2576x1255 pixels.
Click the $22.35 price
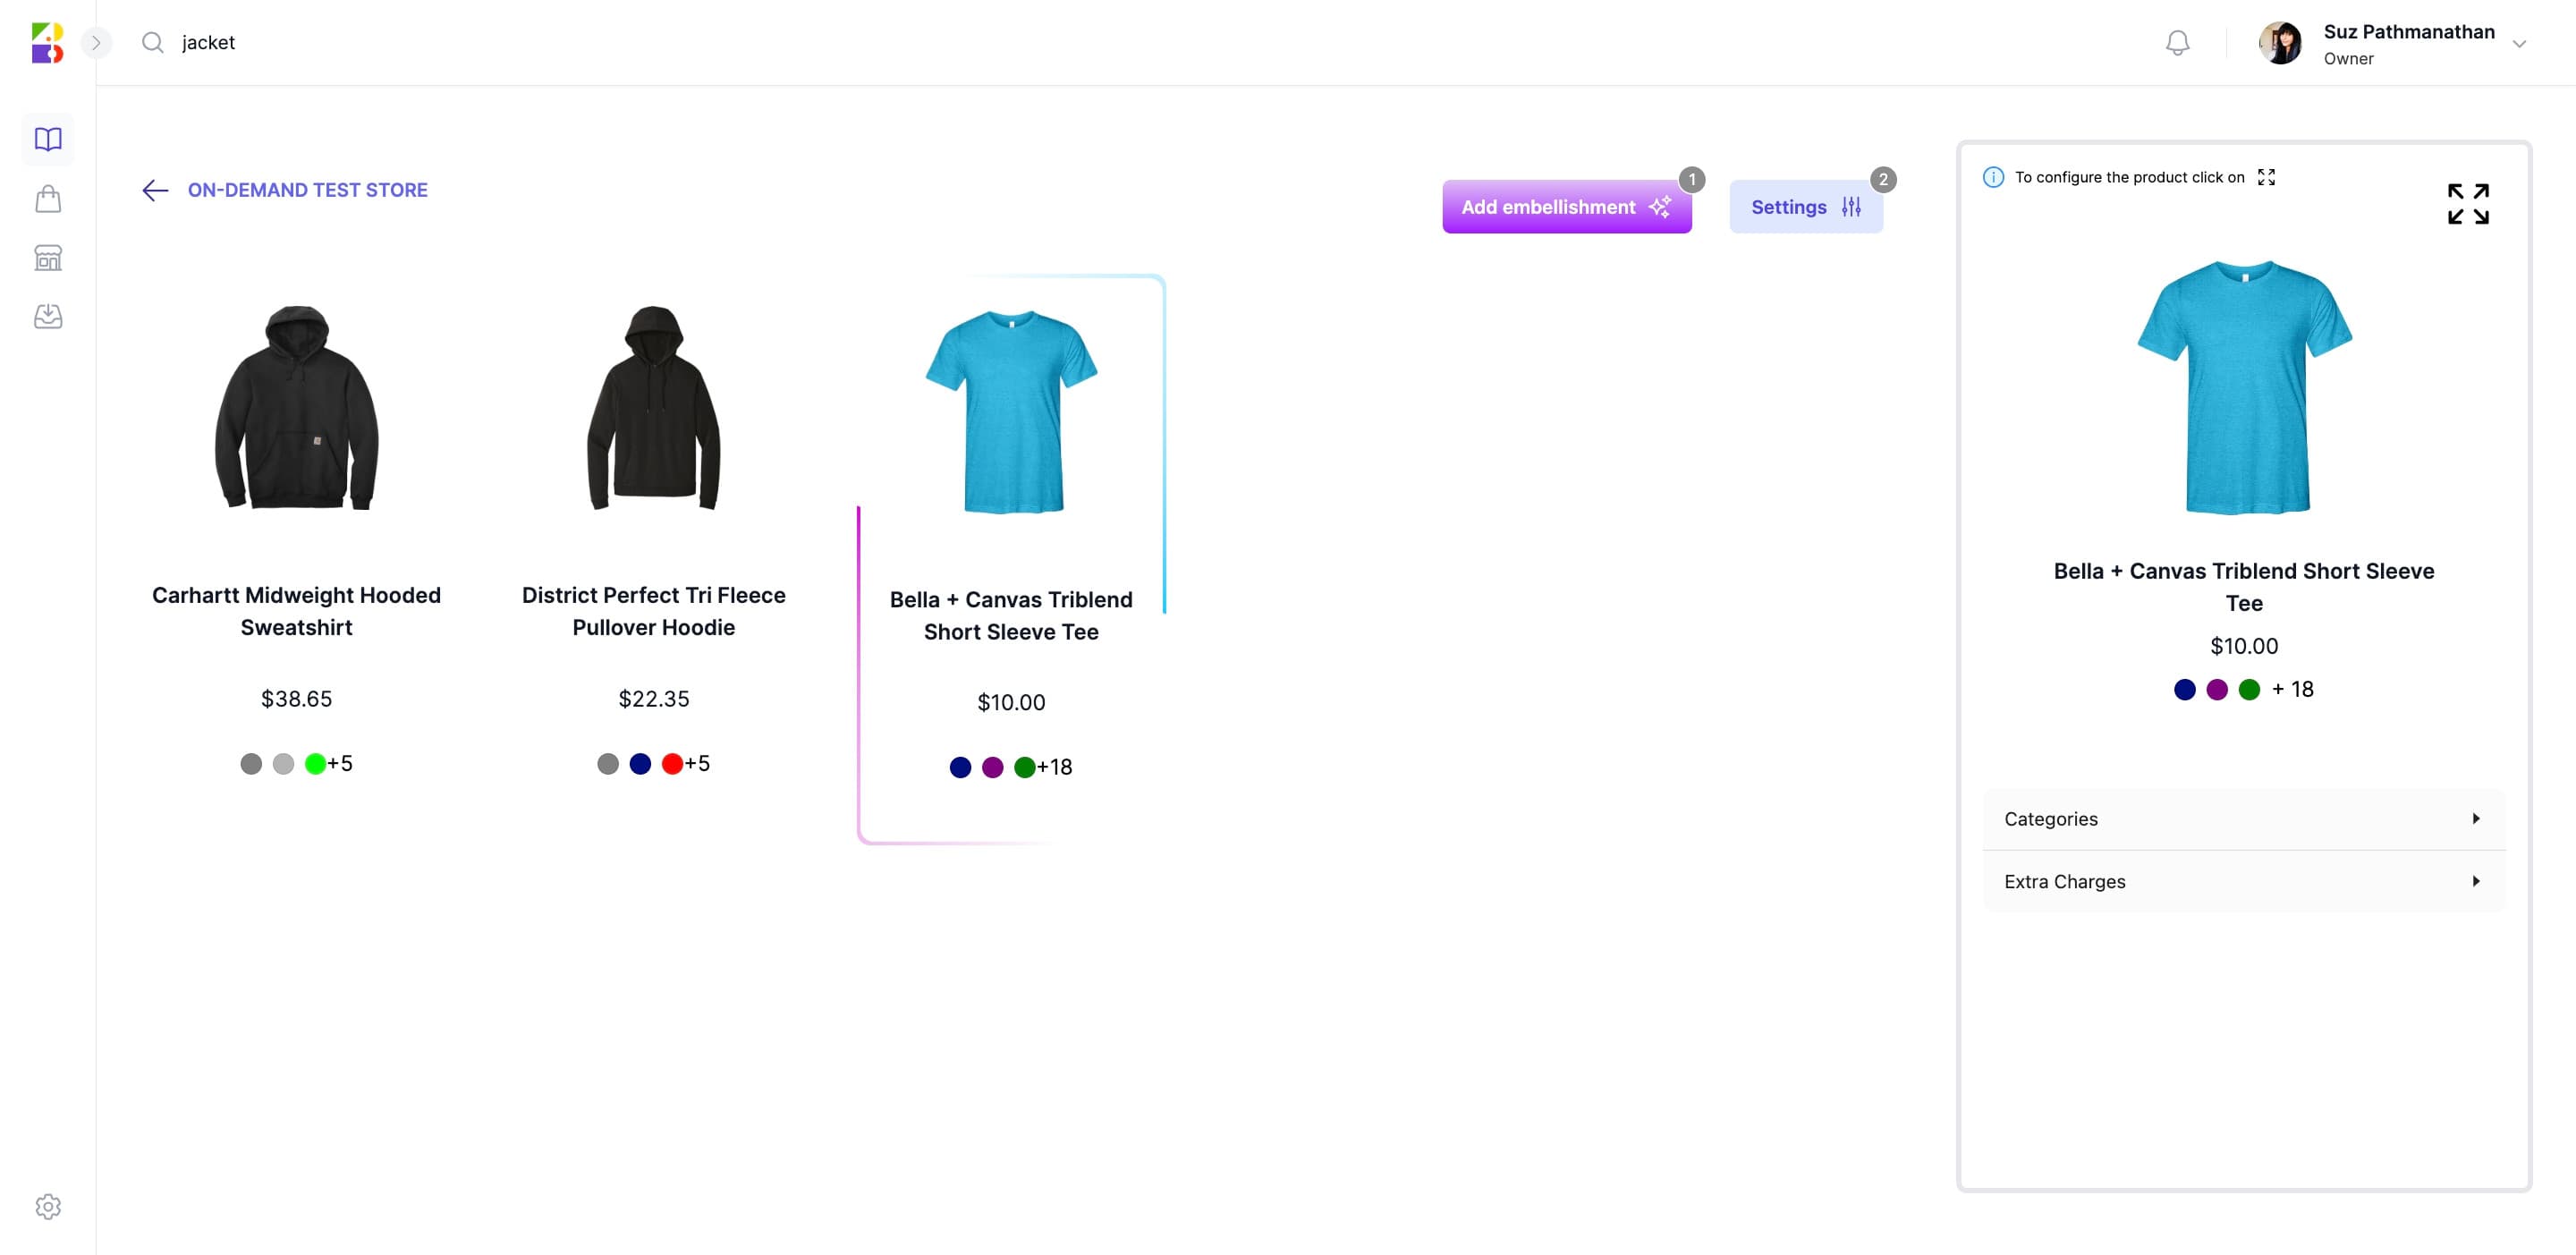(x=654, y=699)
